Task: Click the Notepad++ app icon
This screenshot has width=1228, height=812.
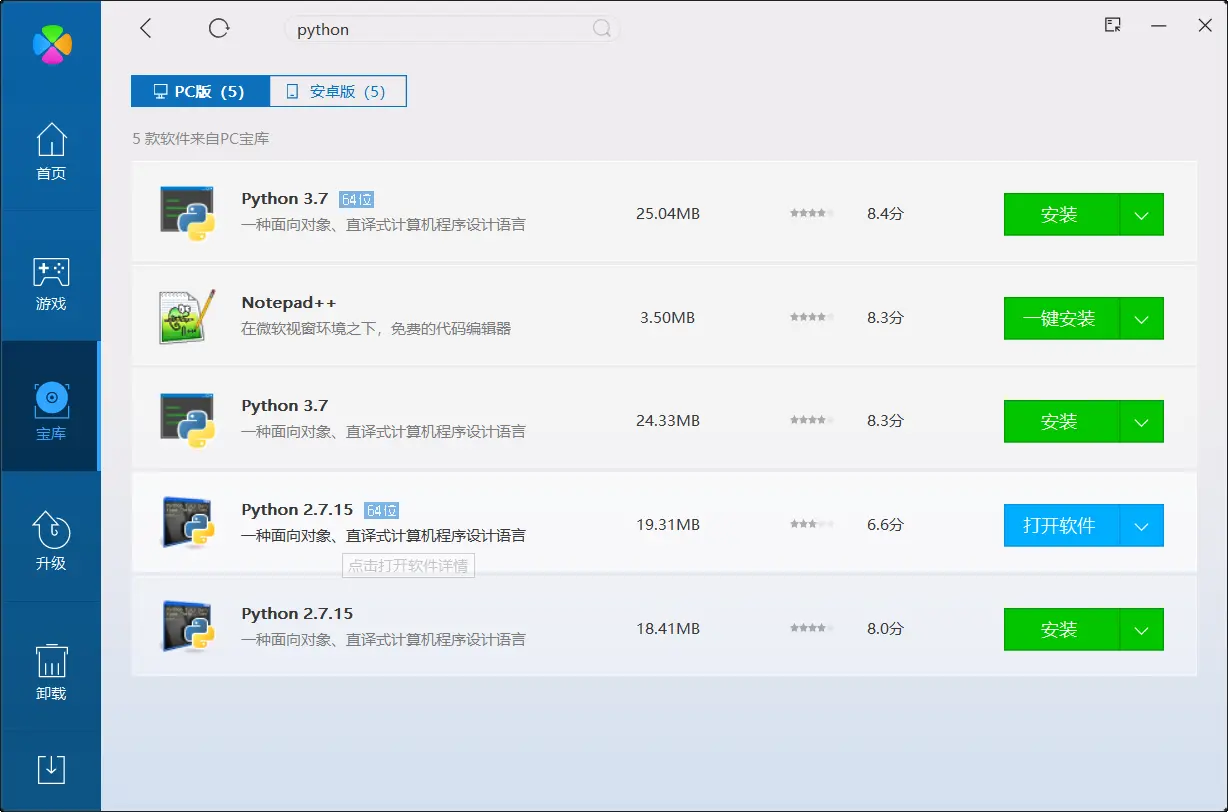Action: (187, 317)
